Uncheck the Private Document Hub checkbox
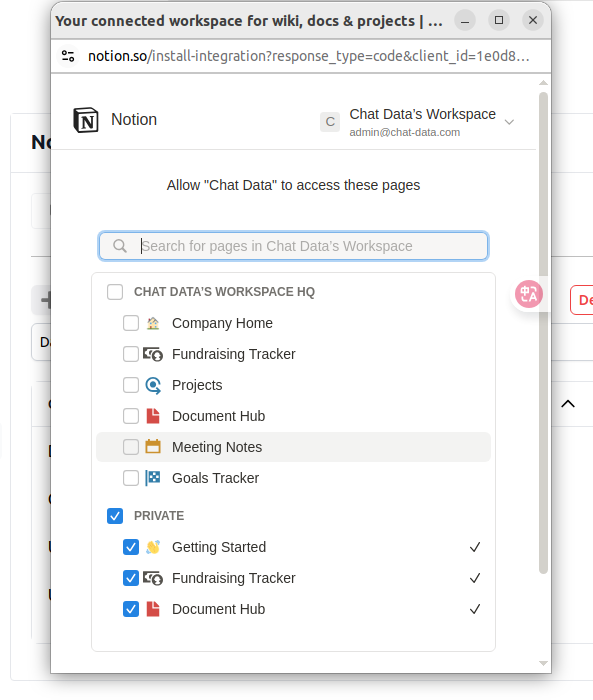The width and height of the screenshot is (593, 700). point(131,609)
